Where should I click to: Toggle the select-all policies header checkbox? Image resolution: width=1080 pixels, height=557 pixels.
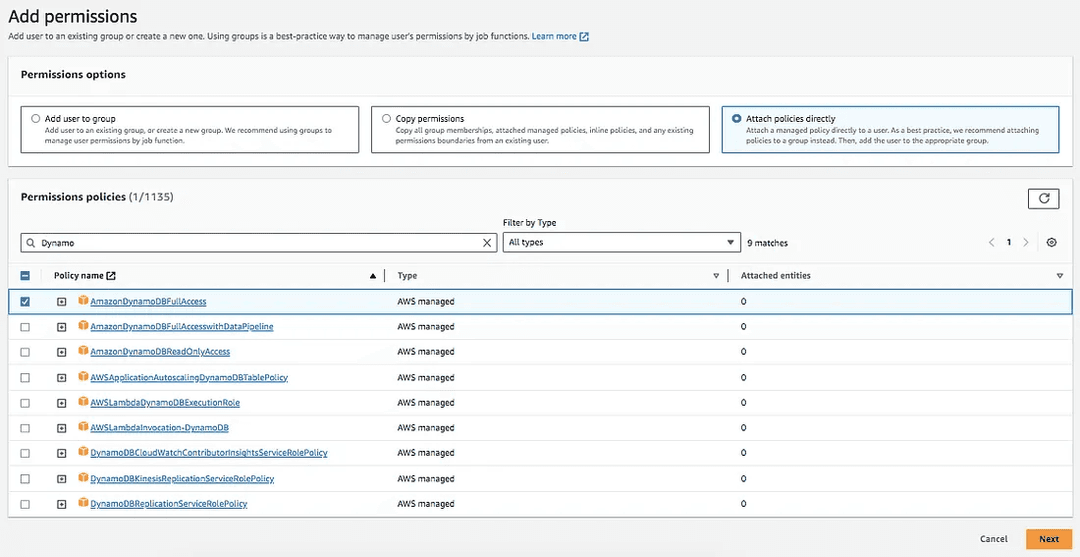pos(25,275)
